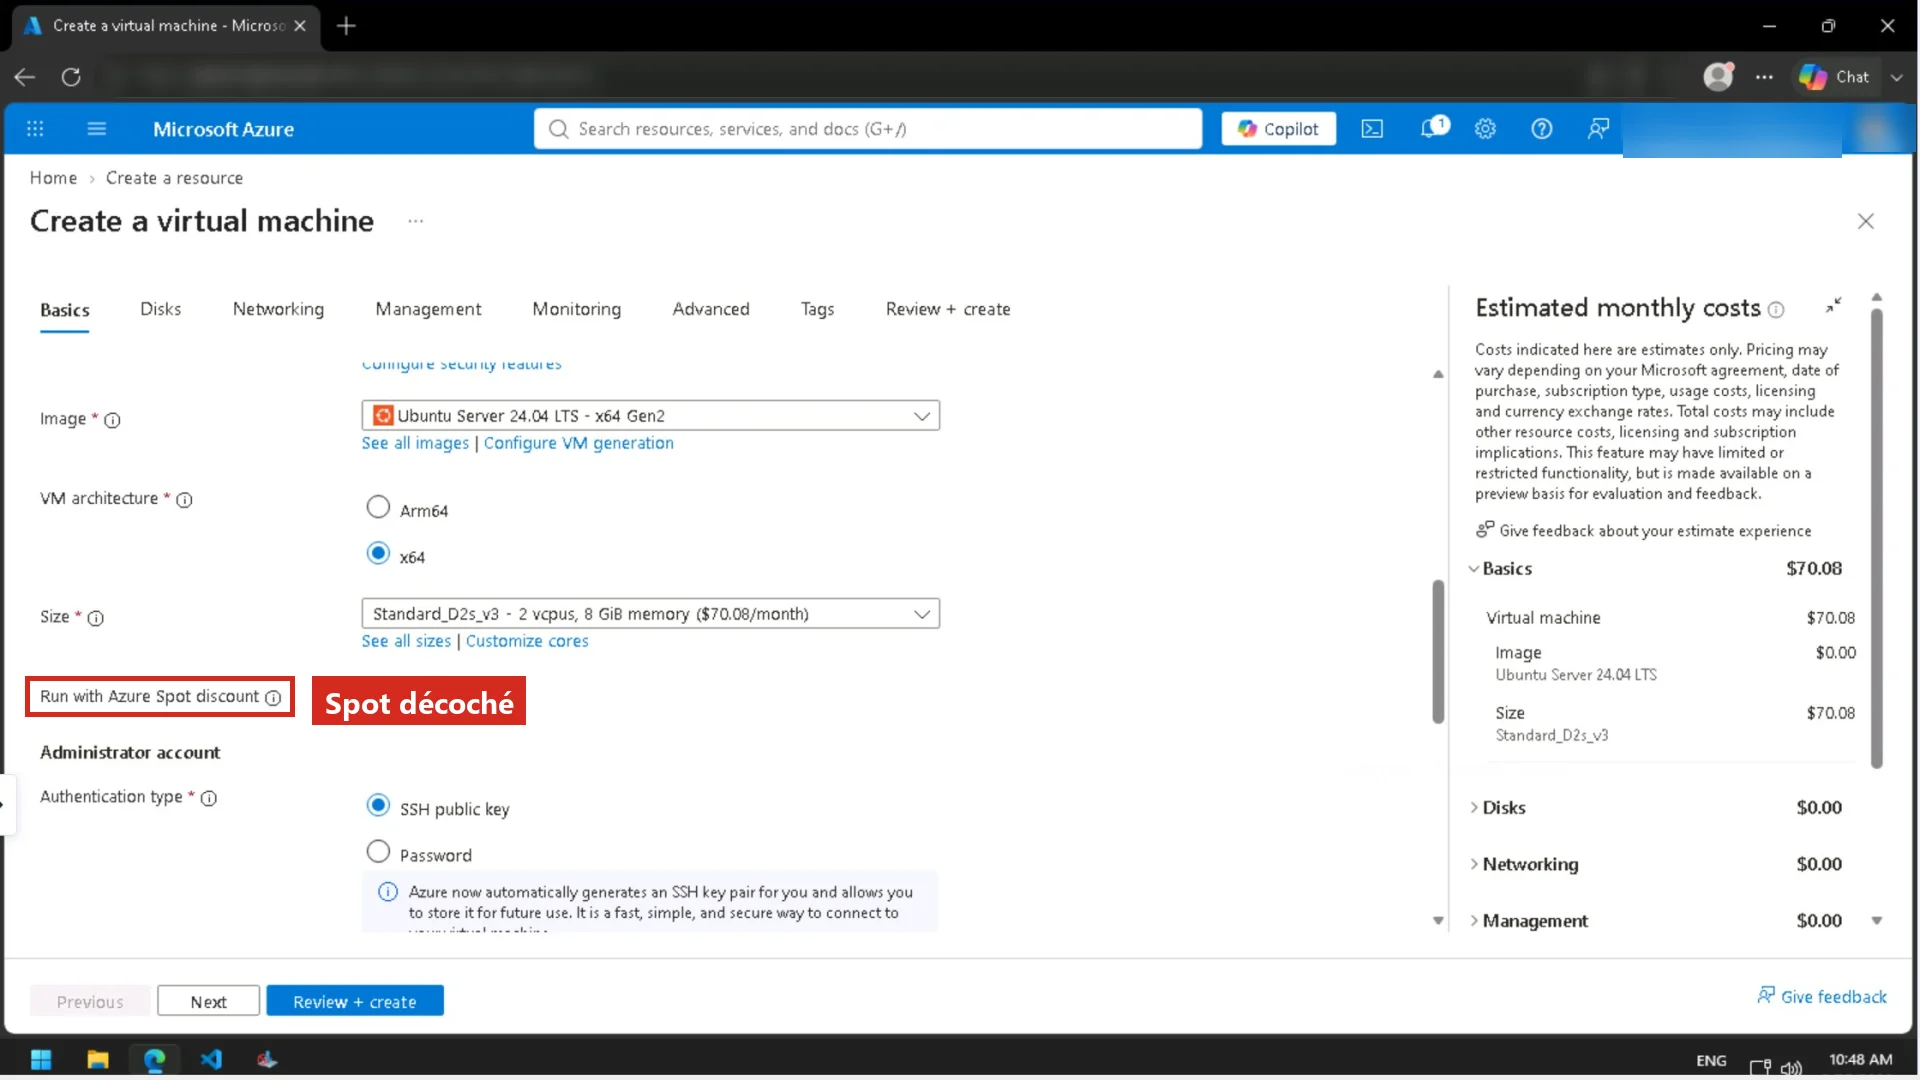Open the more actions ellipsis beside the page title

415,221
